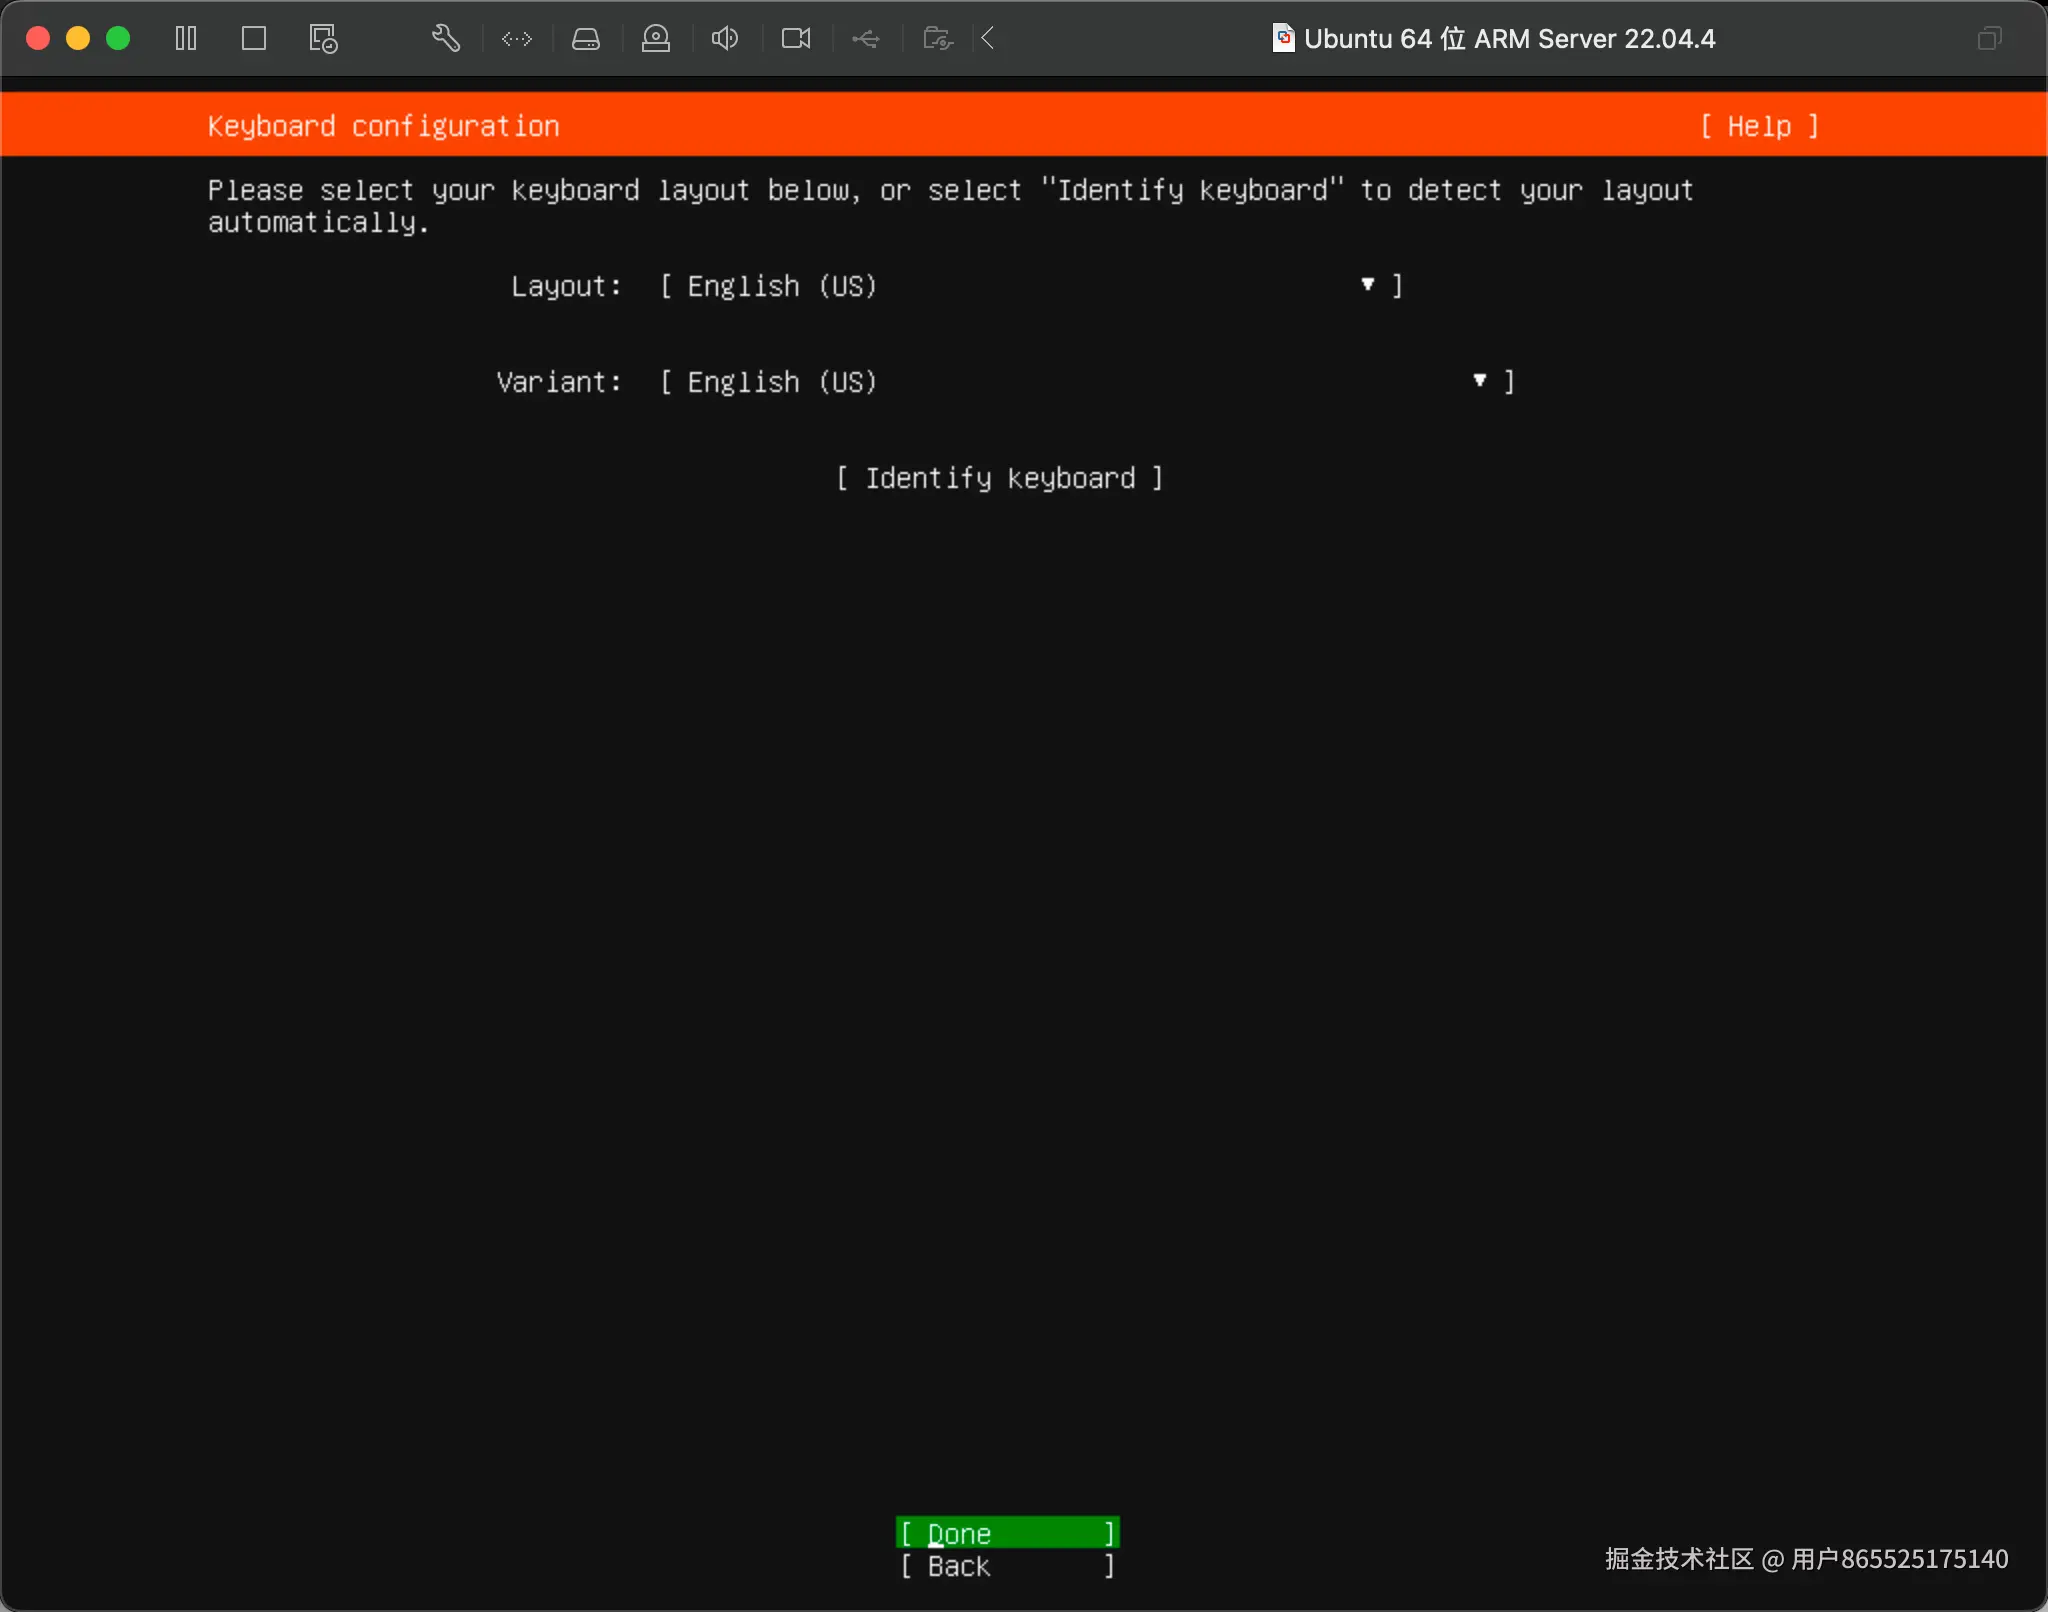Viewport: 2048px width, 1612px height.
Task: Click the hard disk device icon
Action: pos(586,39)
